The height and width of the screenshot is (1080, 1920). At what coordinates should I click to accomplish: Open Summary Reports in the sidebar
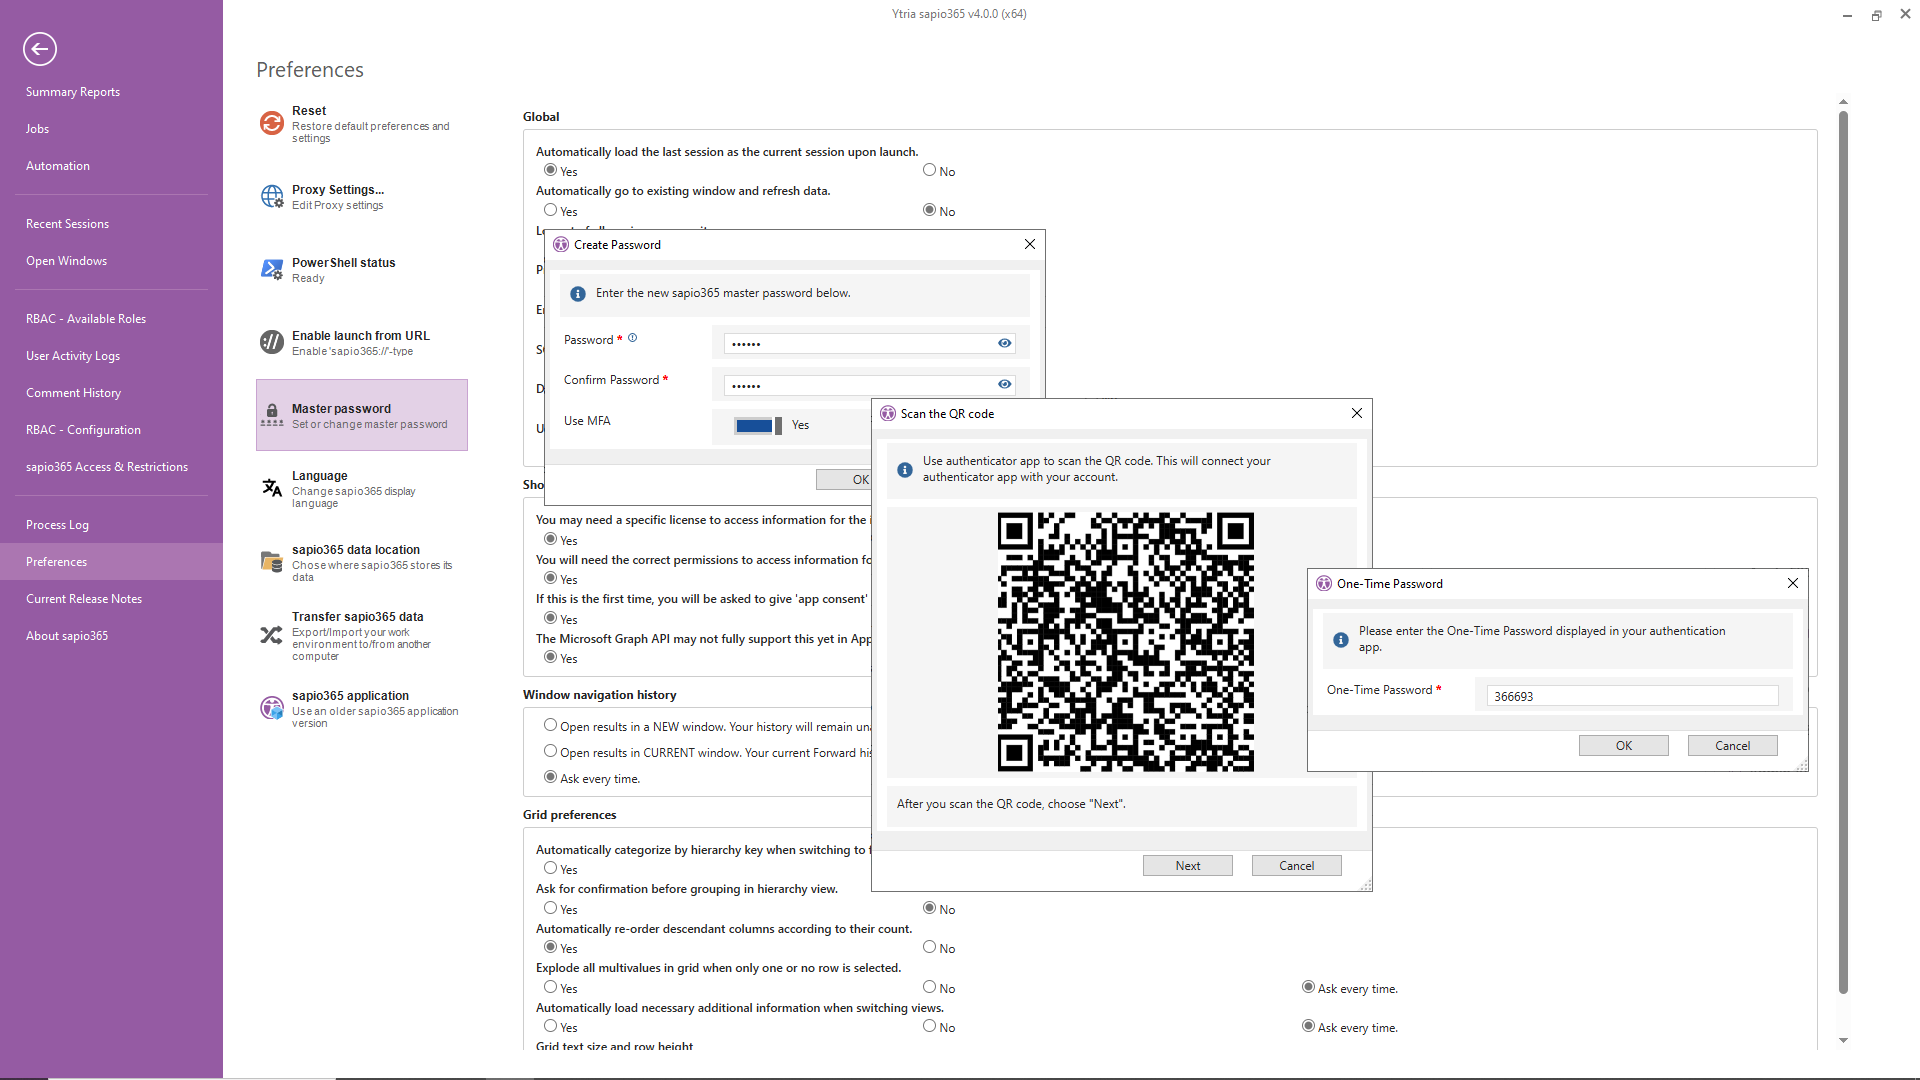tap(73, 92)
